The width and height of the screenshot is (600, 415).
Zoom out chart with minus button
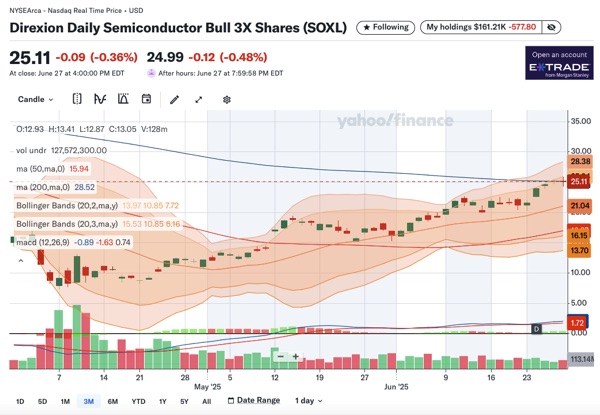pos(282,356)
